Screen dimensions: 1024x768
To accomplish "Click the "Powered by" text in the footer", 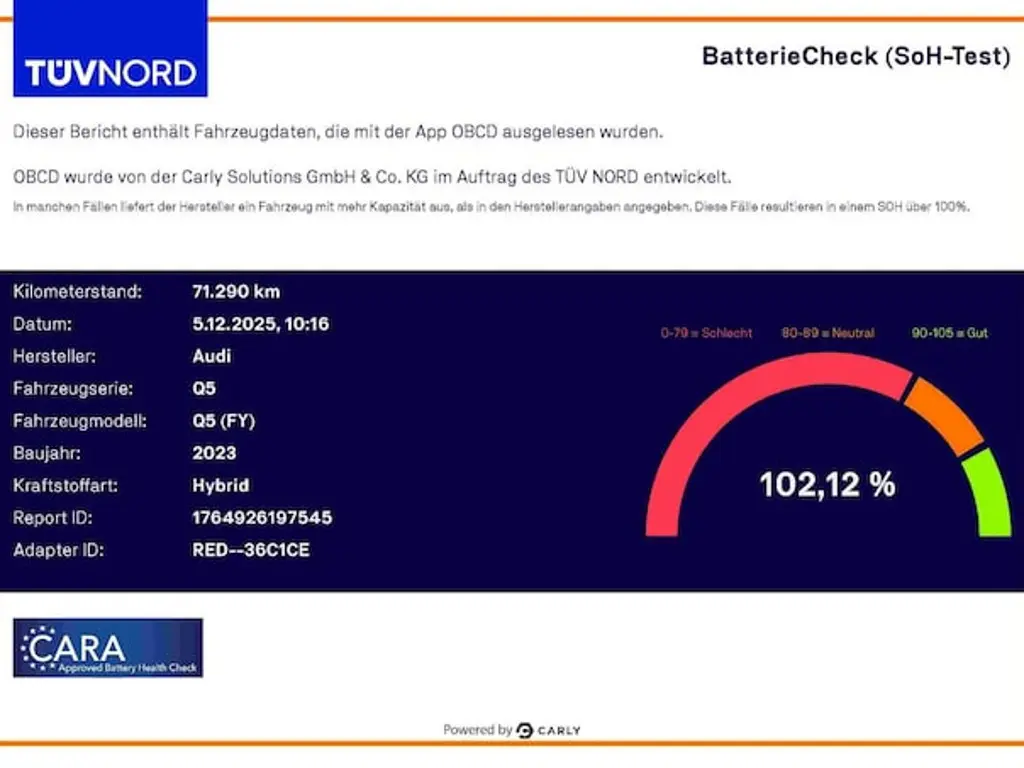I will click(x=477, y=730).
